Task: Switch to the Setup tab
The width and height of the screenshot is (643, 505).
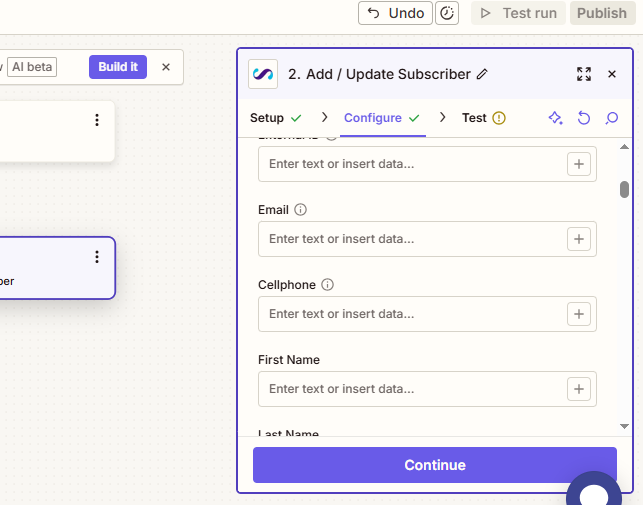Action: pos(267,118)
